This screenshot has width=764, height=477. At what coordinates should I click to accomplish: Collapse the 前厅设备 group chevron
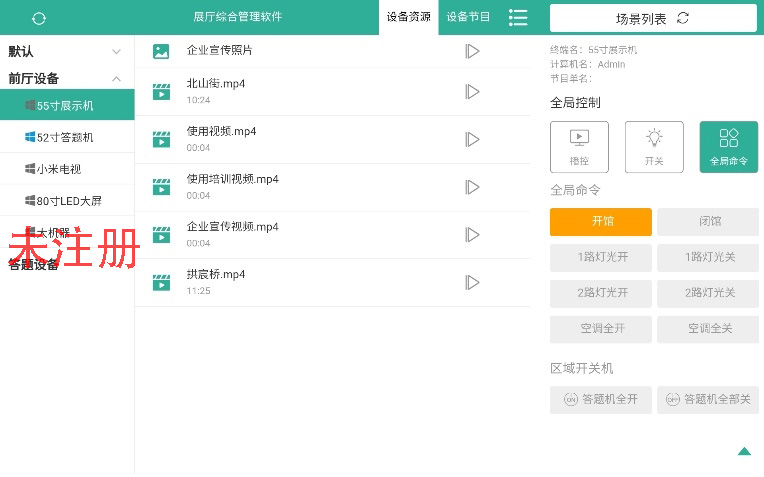click(116, 78)
